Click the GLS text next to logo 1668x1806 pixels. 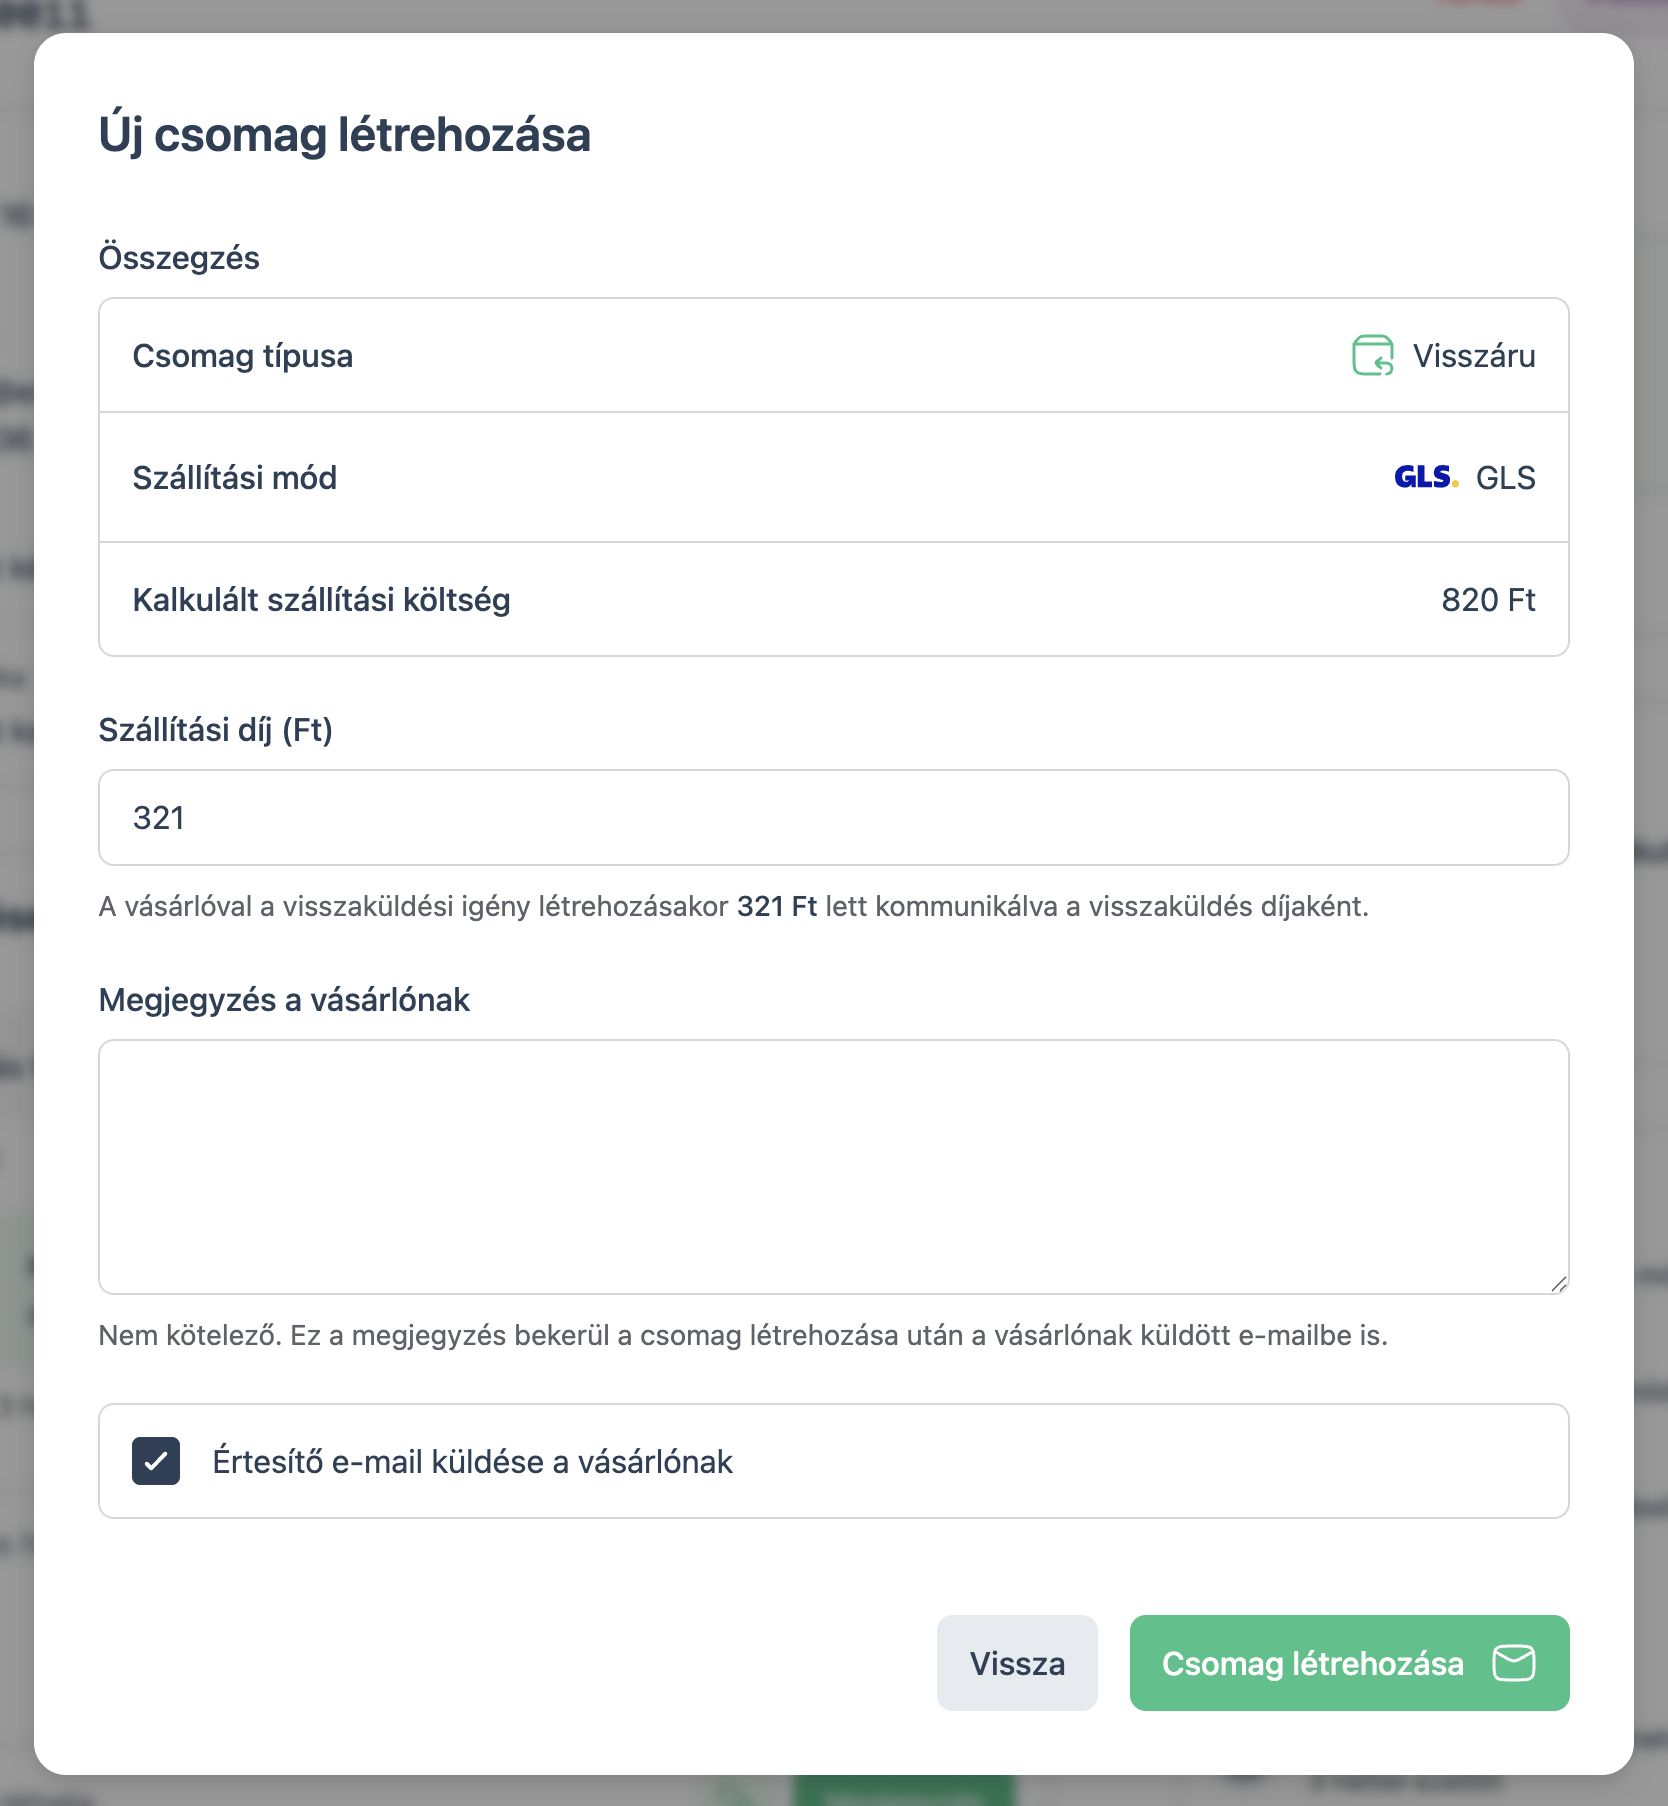click(x=1506, y=478)
